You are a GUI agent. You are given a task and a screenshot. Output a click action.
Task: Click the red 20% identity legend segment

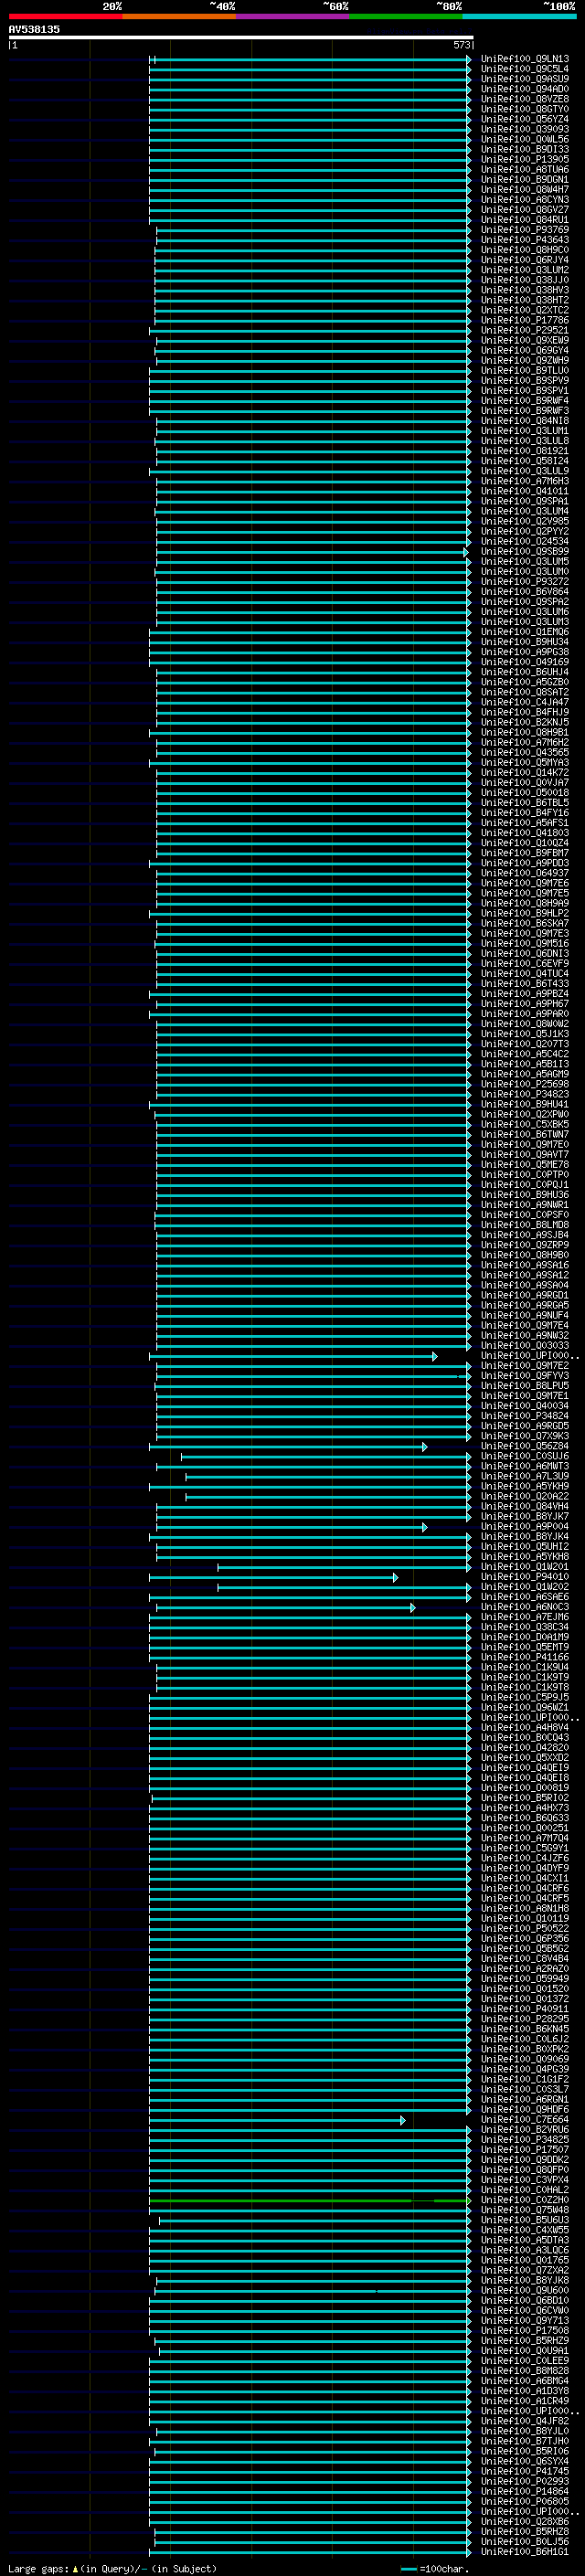(65, 16)
